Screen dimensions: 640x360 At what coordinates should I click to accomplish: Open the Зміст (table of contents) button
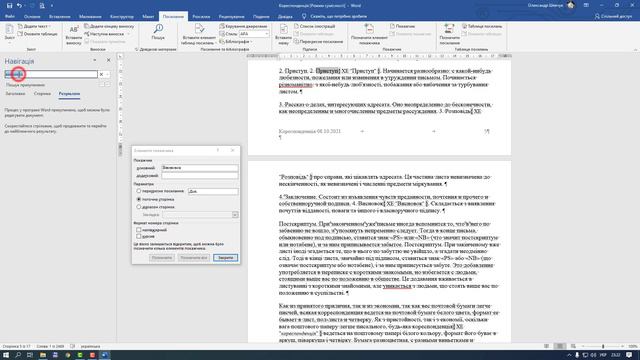coord(9,33)
